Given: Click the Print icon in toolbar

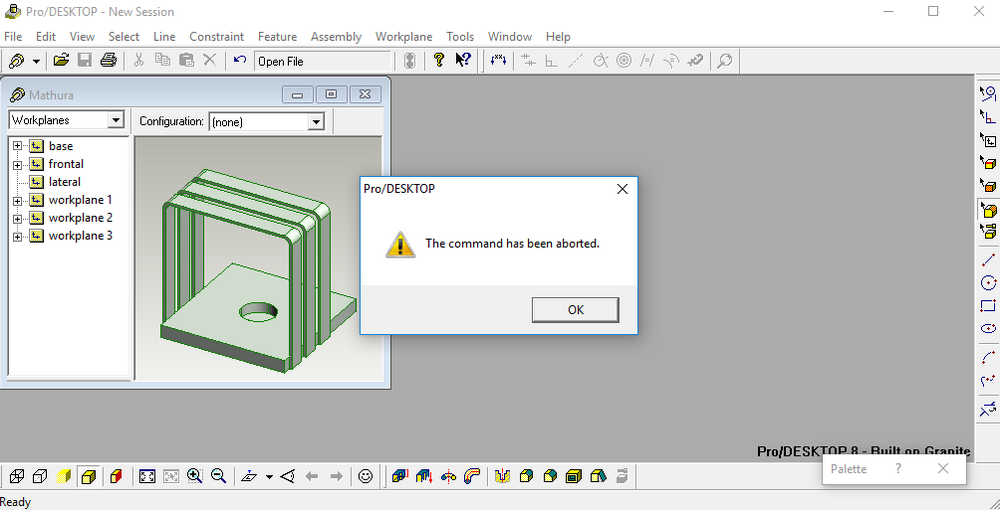Looking at the screenshot, I should 108,61.
